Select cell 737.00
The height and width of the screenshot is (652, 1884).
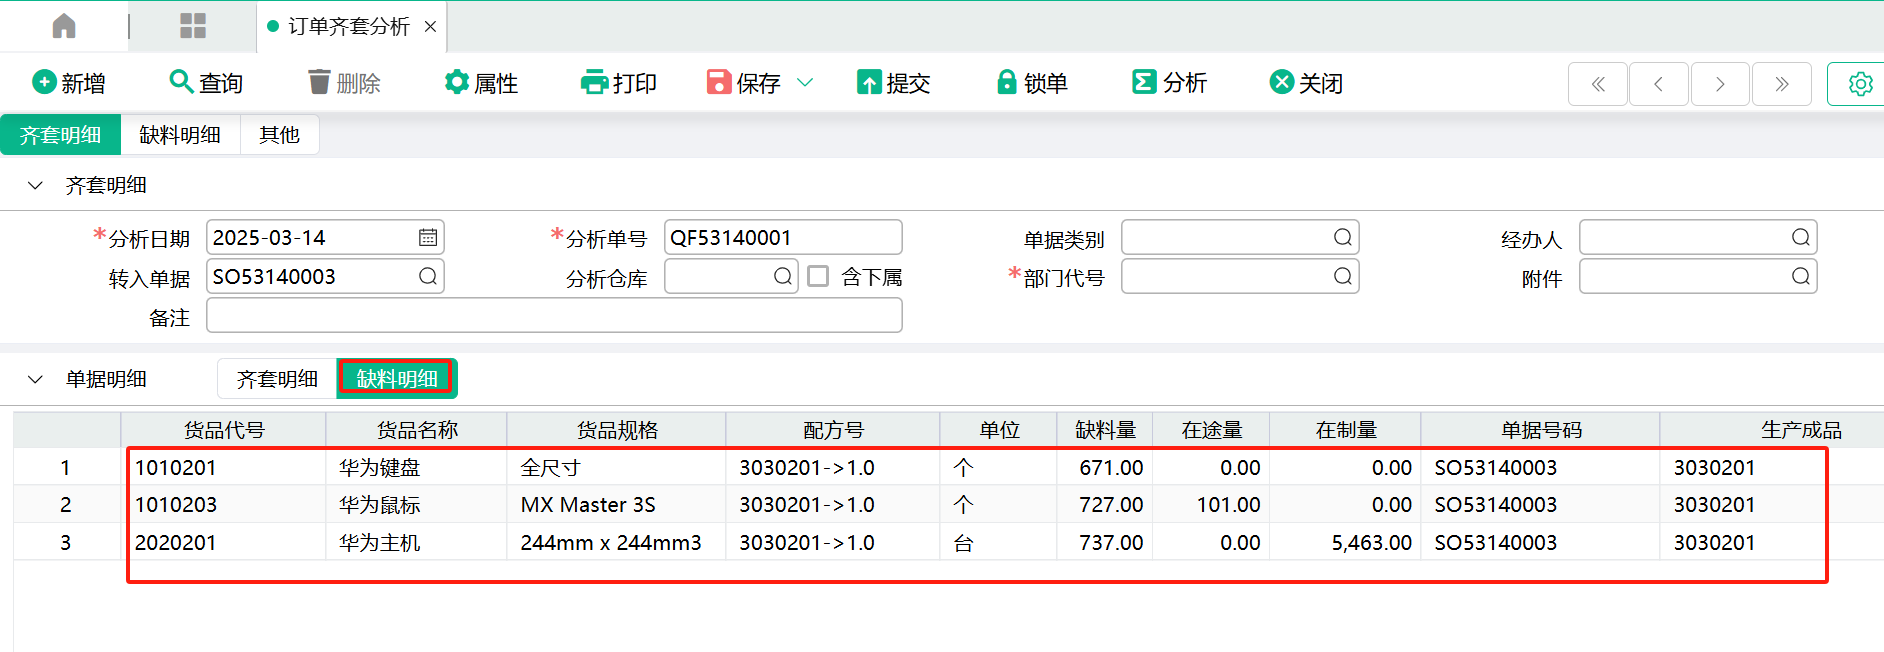tap(1105, 543)
